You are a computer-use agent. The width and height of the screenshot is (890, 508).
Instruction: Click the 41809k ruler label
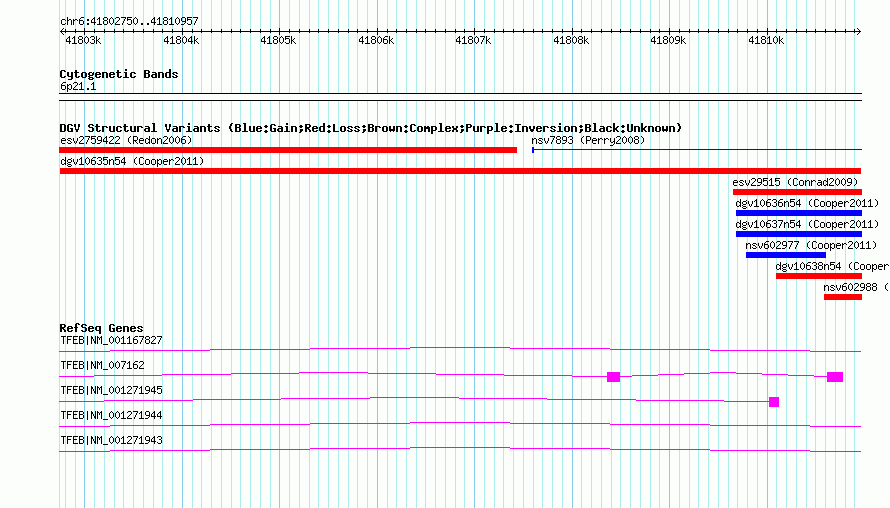point(668,40)
